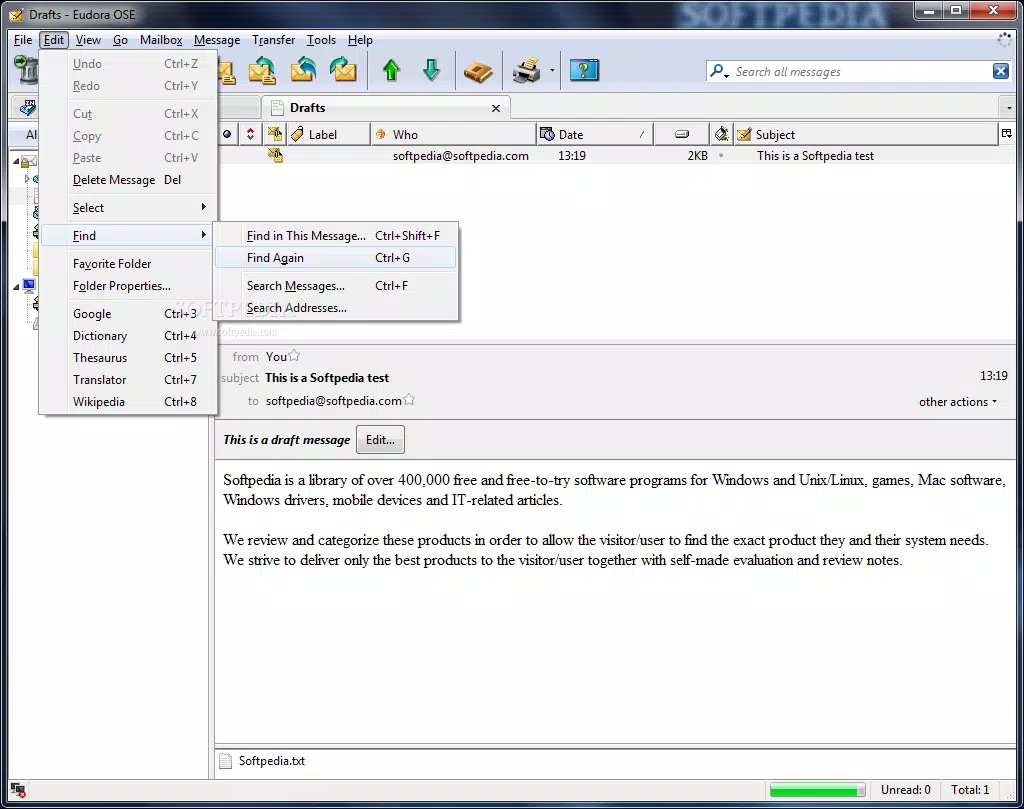The width and height of the screenshot is (1024, 809).
Task: Click the Forward envelope toolbar icon
Action: [x=344, y=70]
